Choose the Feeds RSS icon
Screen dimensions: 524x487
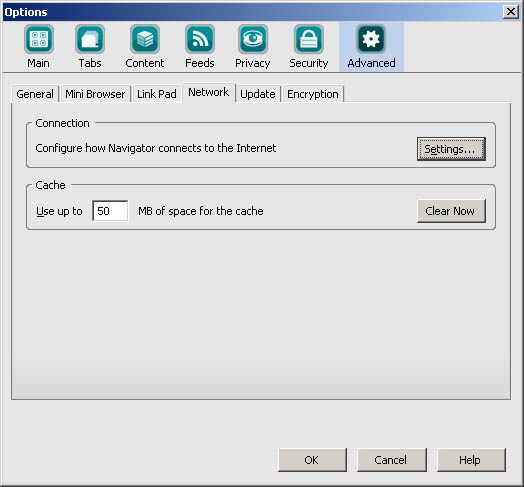pos(200,39)
